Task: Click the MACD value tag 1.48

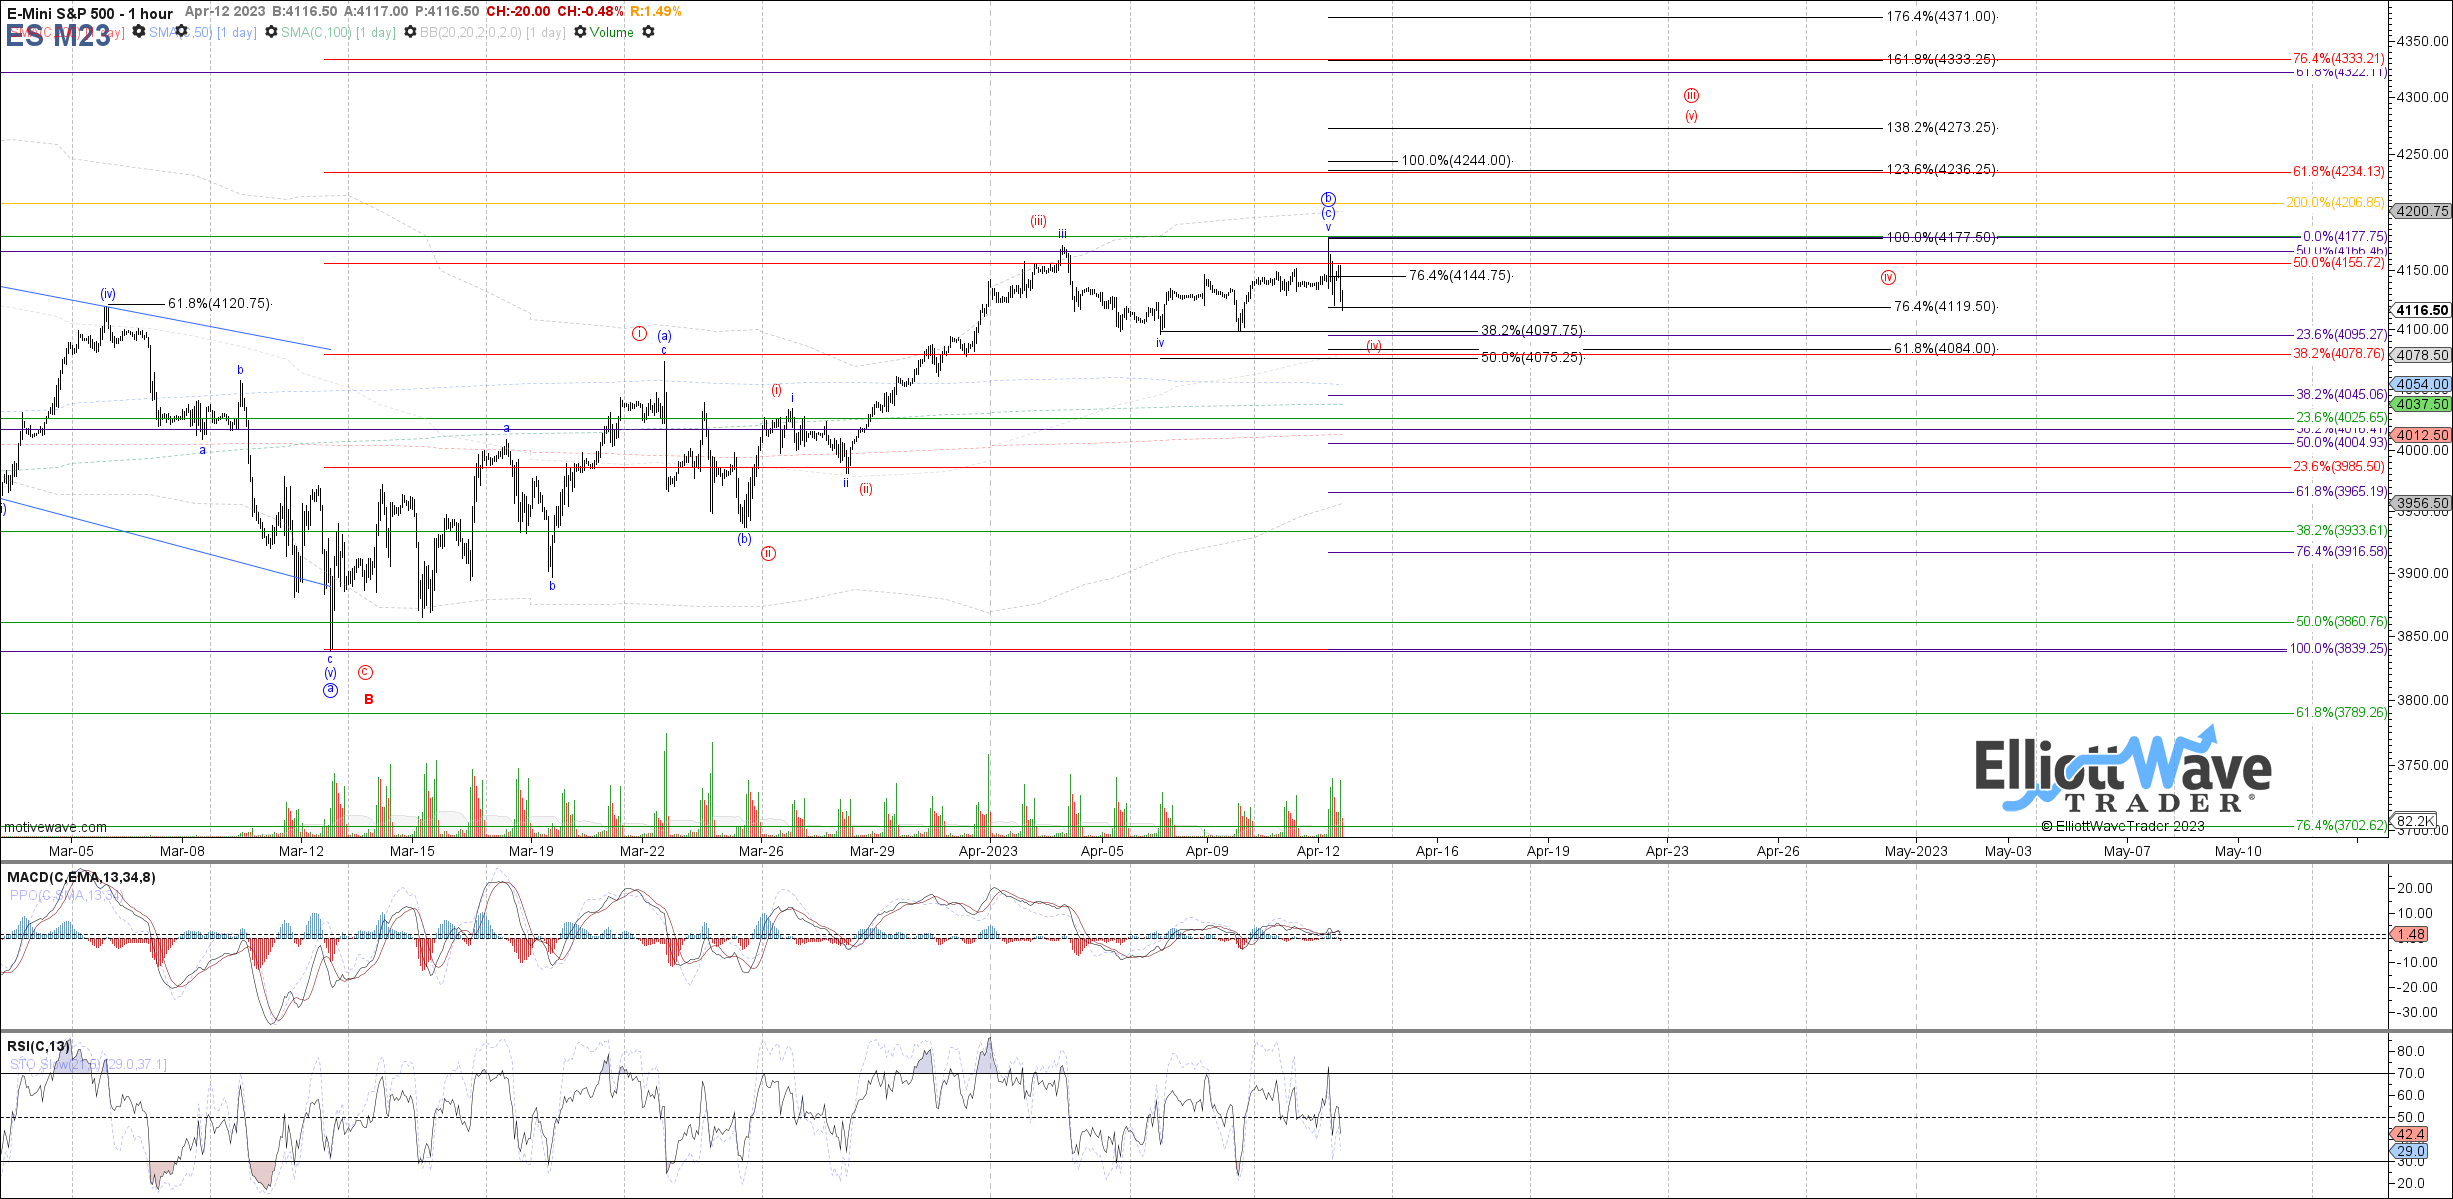Action: (x=2411, y=934)
